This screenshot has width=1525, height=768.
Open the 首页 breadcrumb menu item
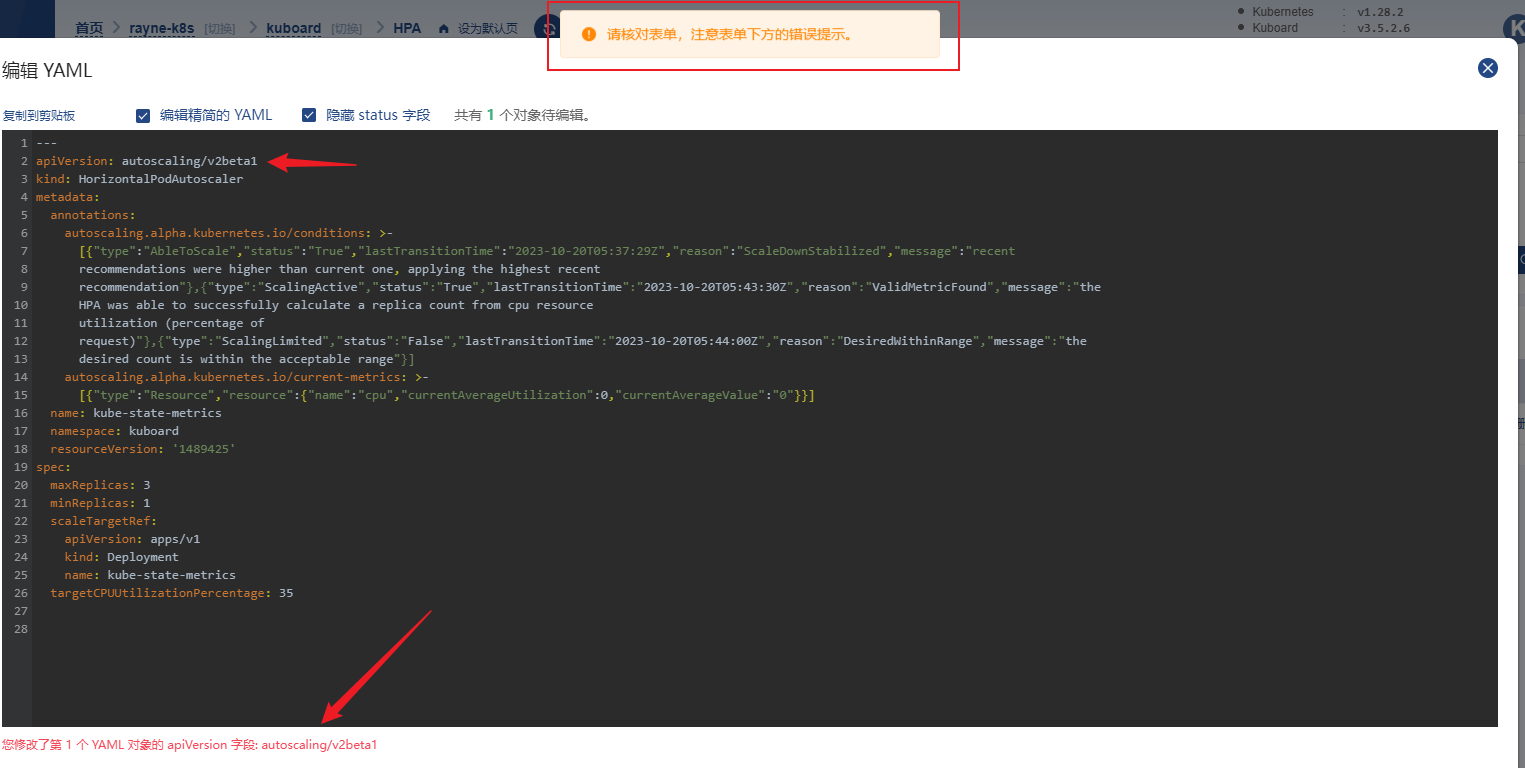88,28
